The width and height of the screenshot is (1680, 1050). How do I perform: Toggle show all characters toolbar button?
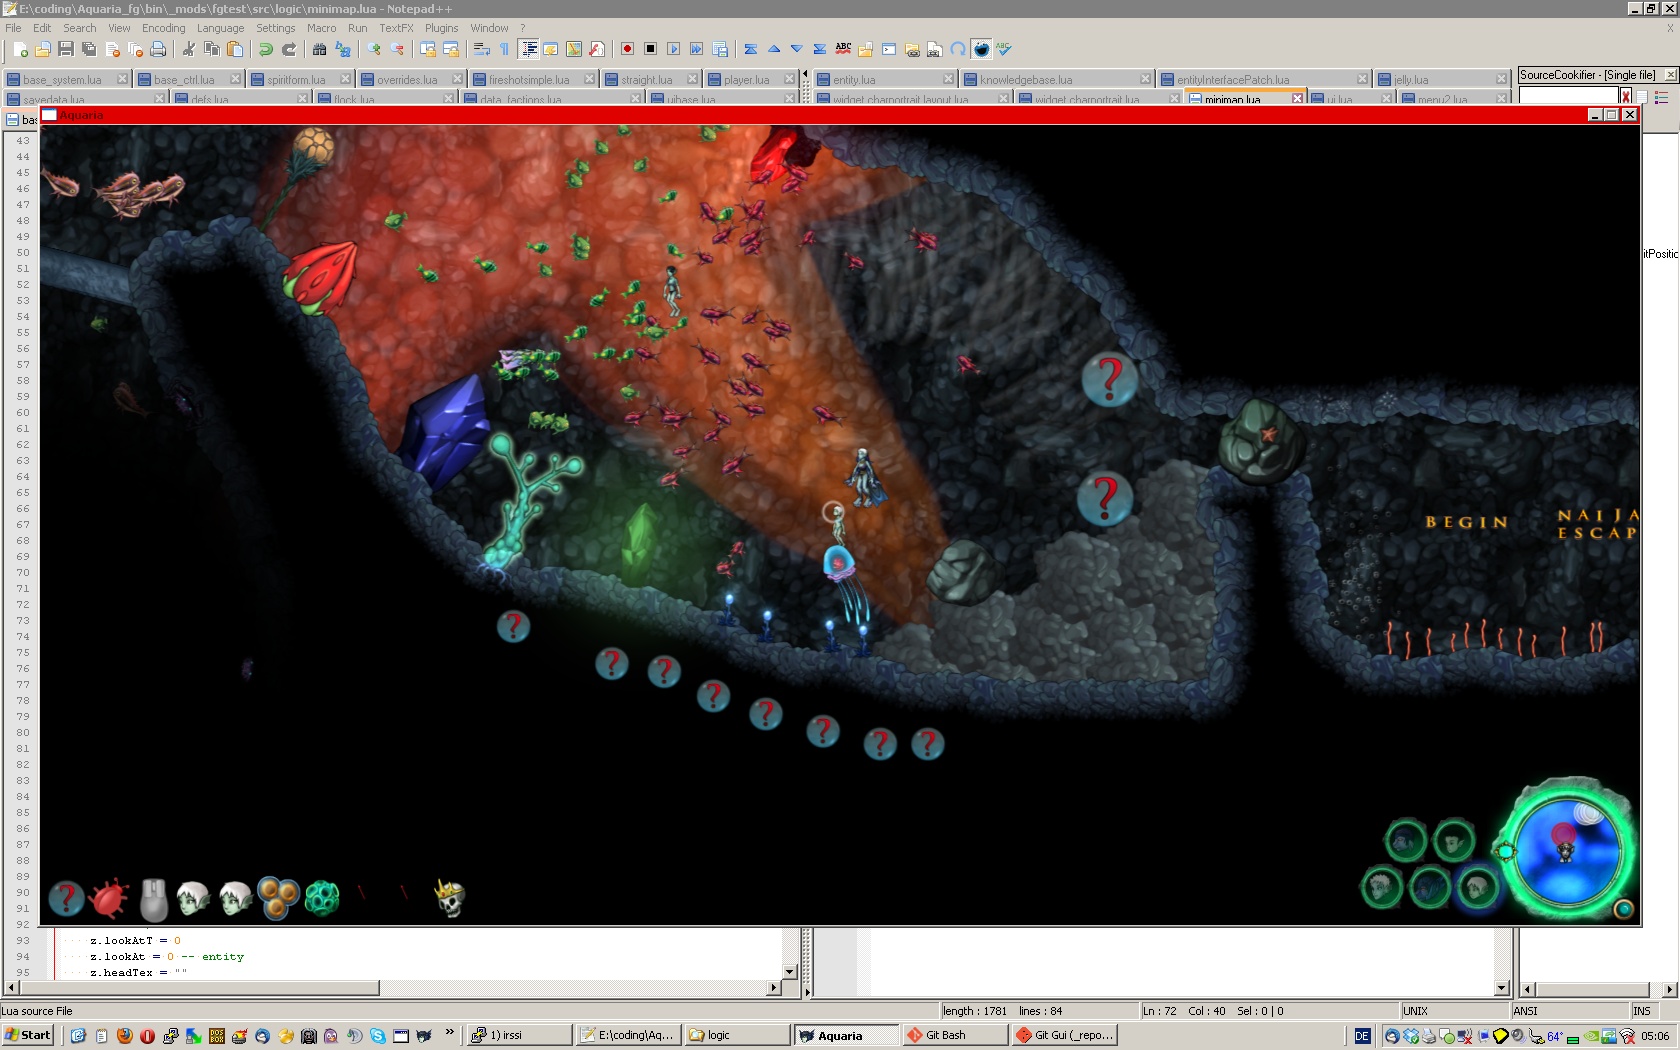click(x=504, y=49)
